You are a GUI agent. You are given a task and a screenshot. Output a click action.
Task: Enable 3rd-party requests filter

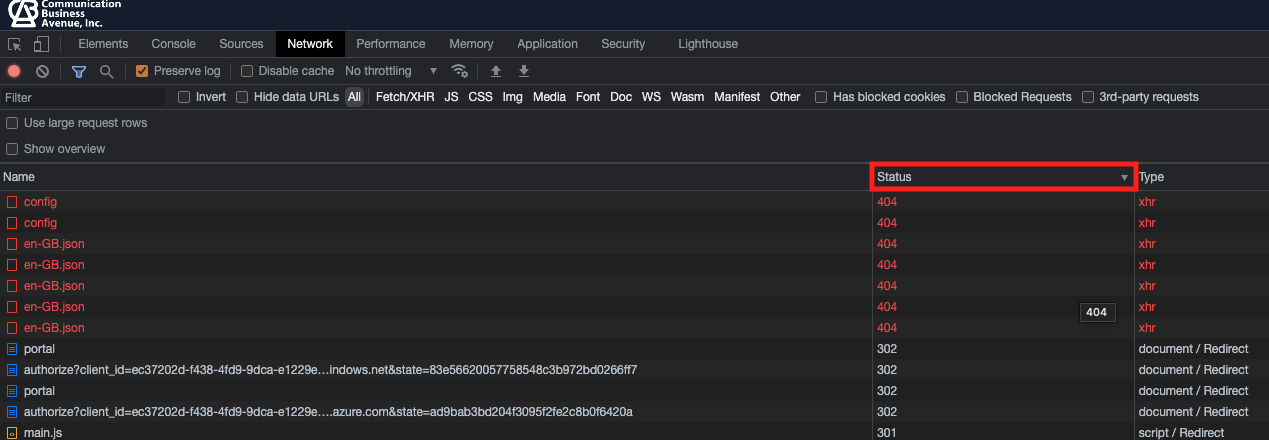point(1088,97)
